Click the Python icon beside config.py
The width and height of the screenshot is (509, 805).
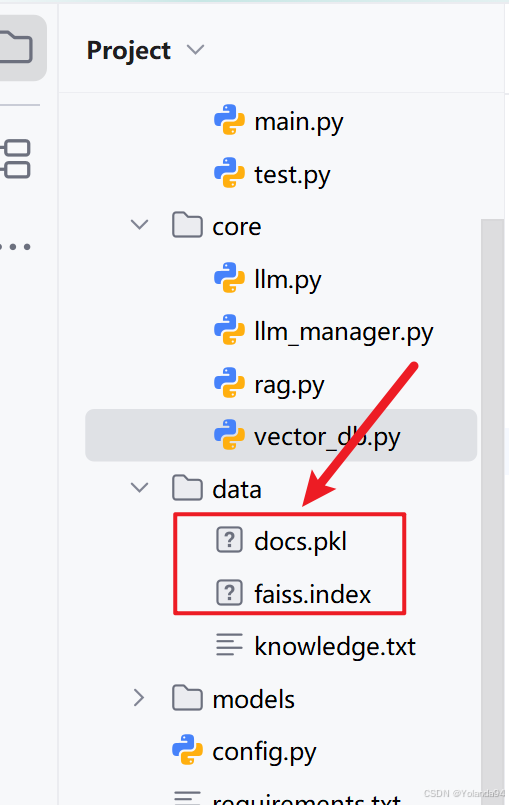point(187,750)
